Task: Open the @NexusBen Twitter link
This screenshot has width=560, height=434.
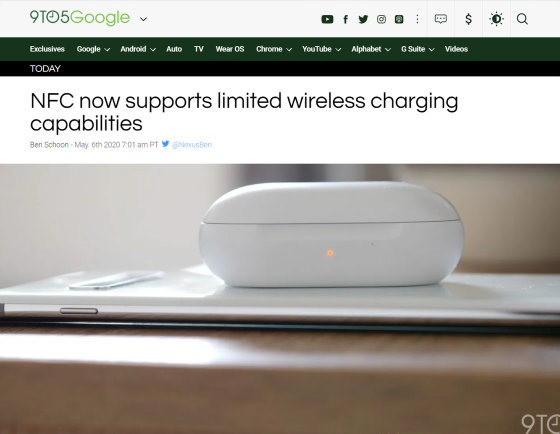Action: click(x=192, y=145)
